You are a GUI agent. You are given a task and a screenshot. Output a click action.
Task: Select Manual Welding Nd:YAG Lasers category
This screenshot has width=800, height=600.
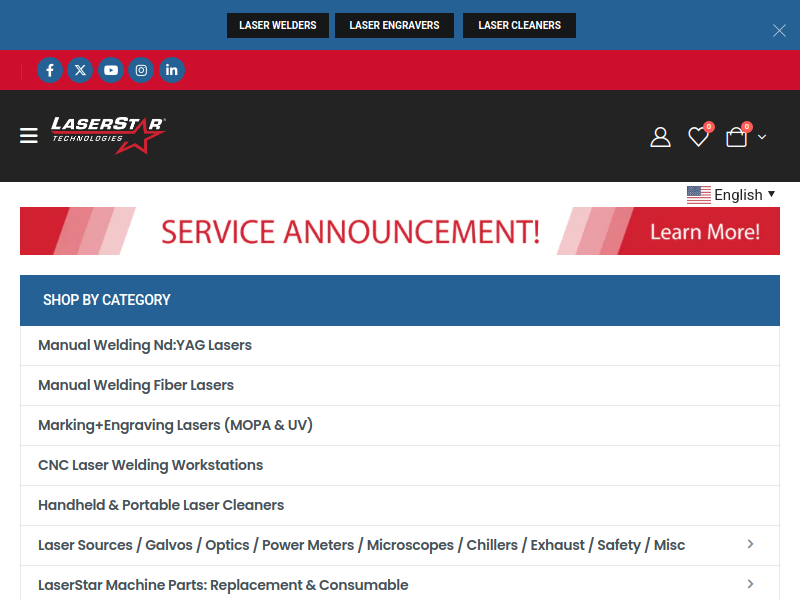400,345
